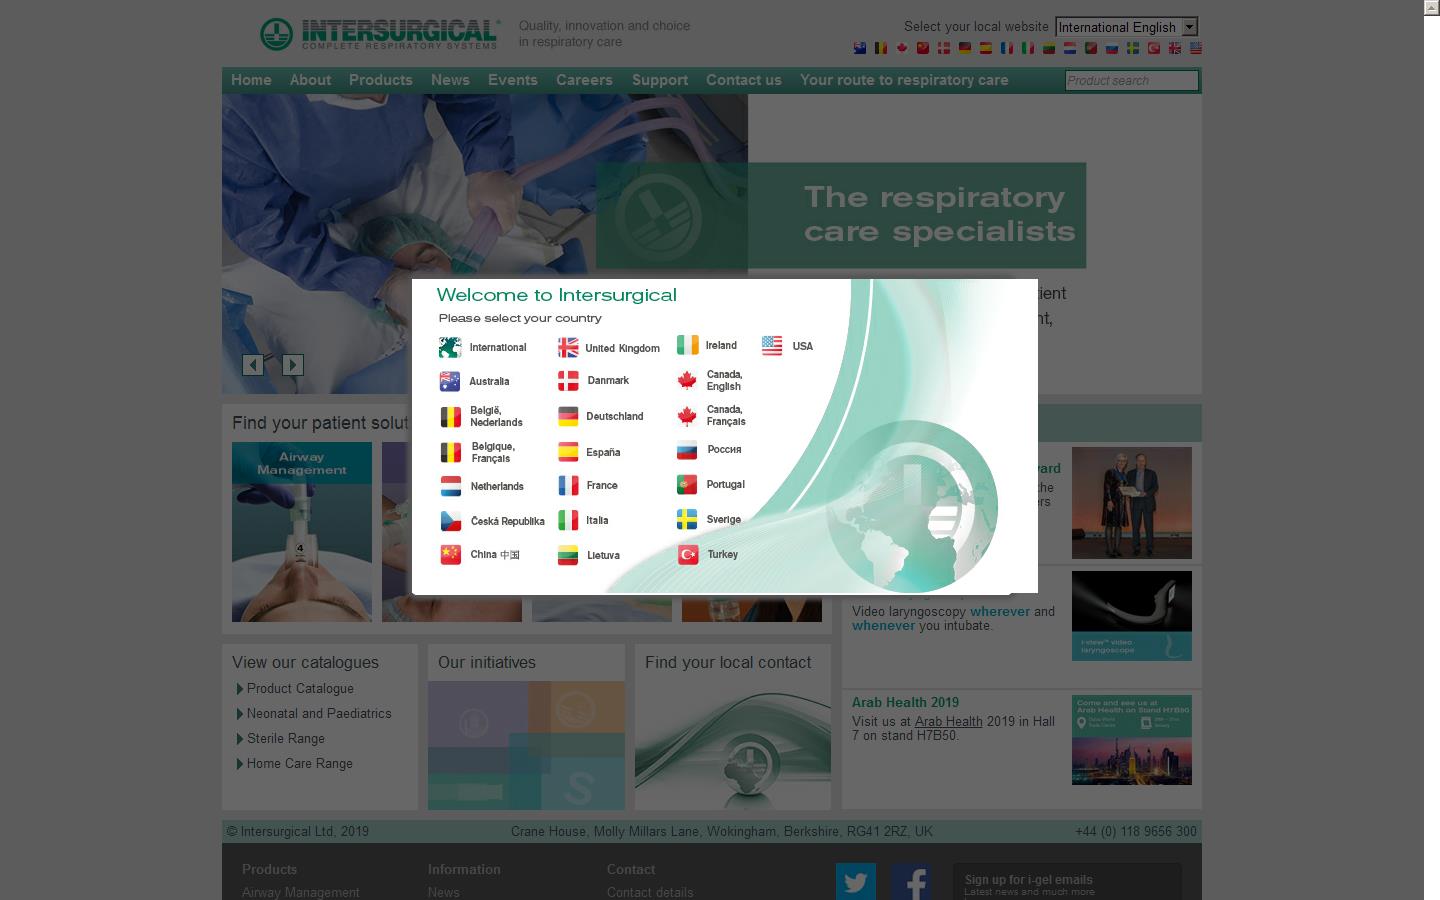Select the United Kingdom flag
Image resolution: width=1440 pixels, height=900 pixels.
[x=567, y=348]
